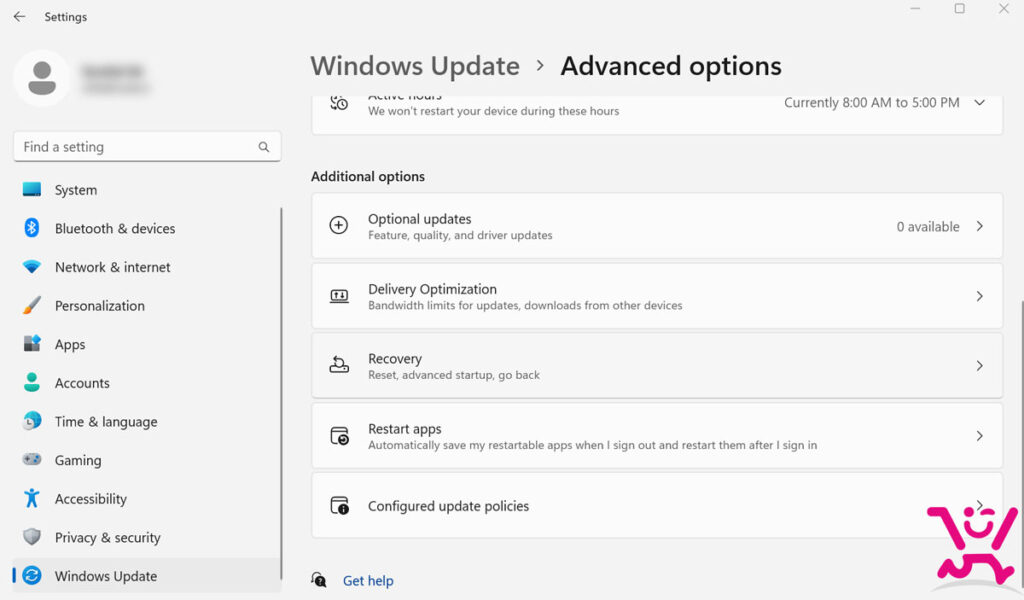The width and height of the screenshot is (1024, 600).
Task: Click 'Currently 8:00 AM to 5:00 PM' text
Action: pyautogui.click(x=872, y=103)
